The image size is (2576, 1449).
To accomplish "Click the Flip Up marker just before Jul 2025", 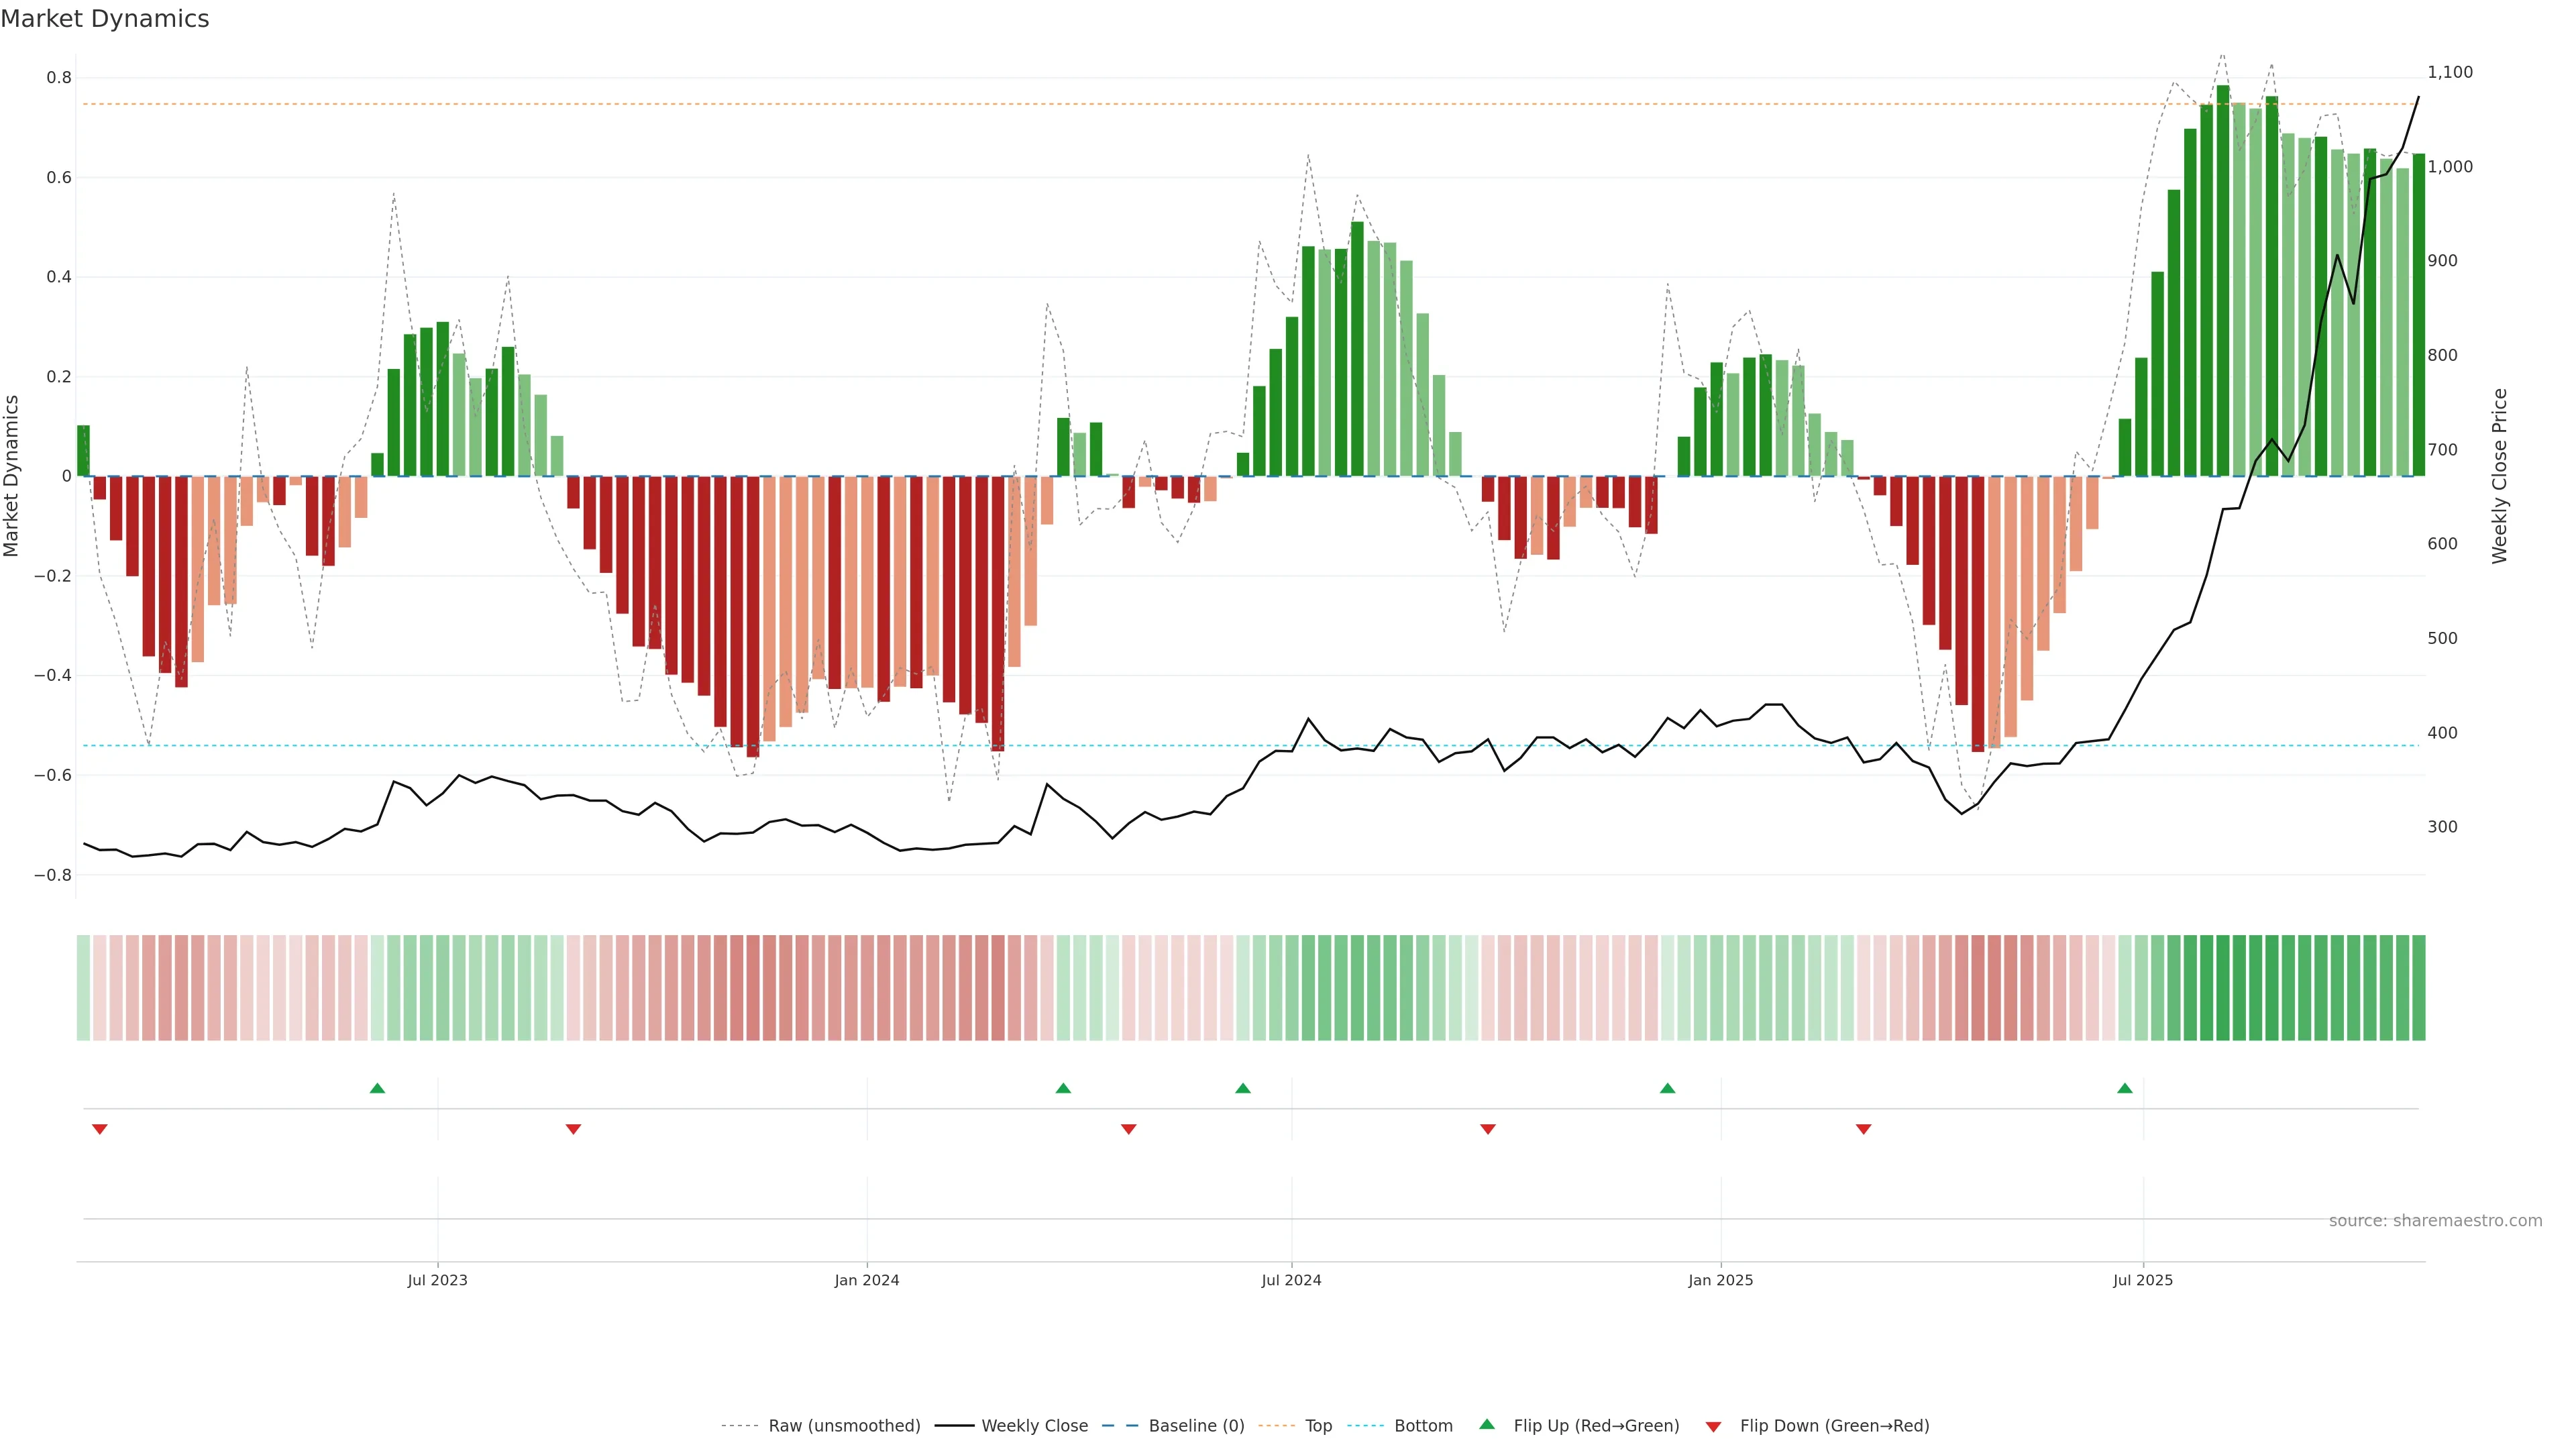I will (x=2125, y=1088).
